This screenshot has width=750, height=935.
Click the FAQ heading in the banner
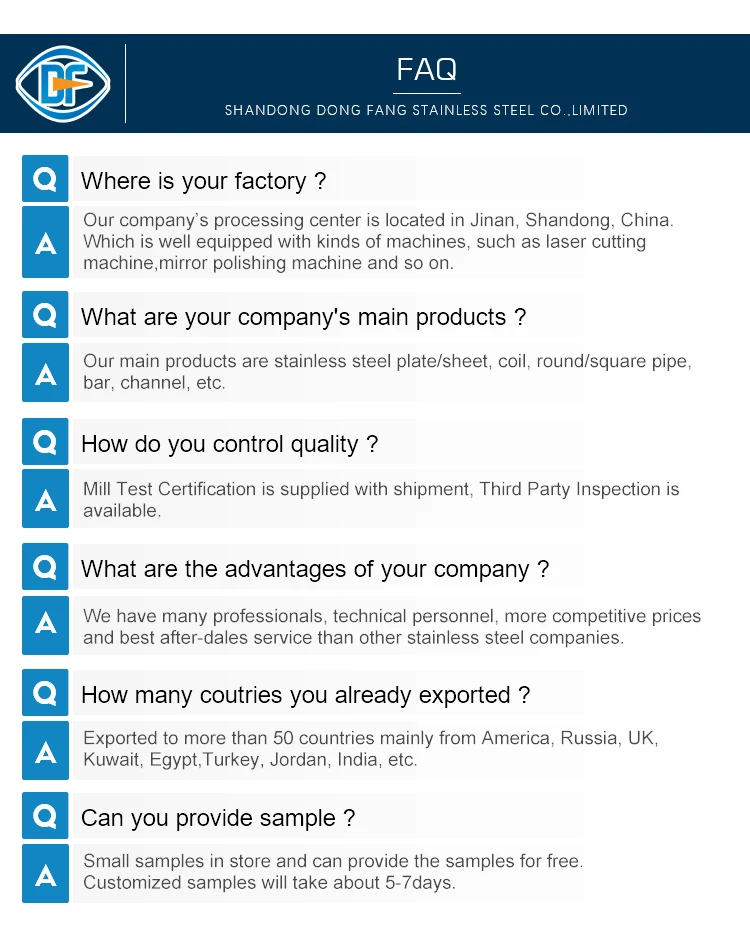(426, 69)
